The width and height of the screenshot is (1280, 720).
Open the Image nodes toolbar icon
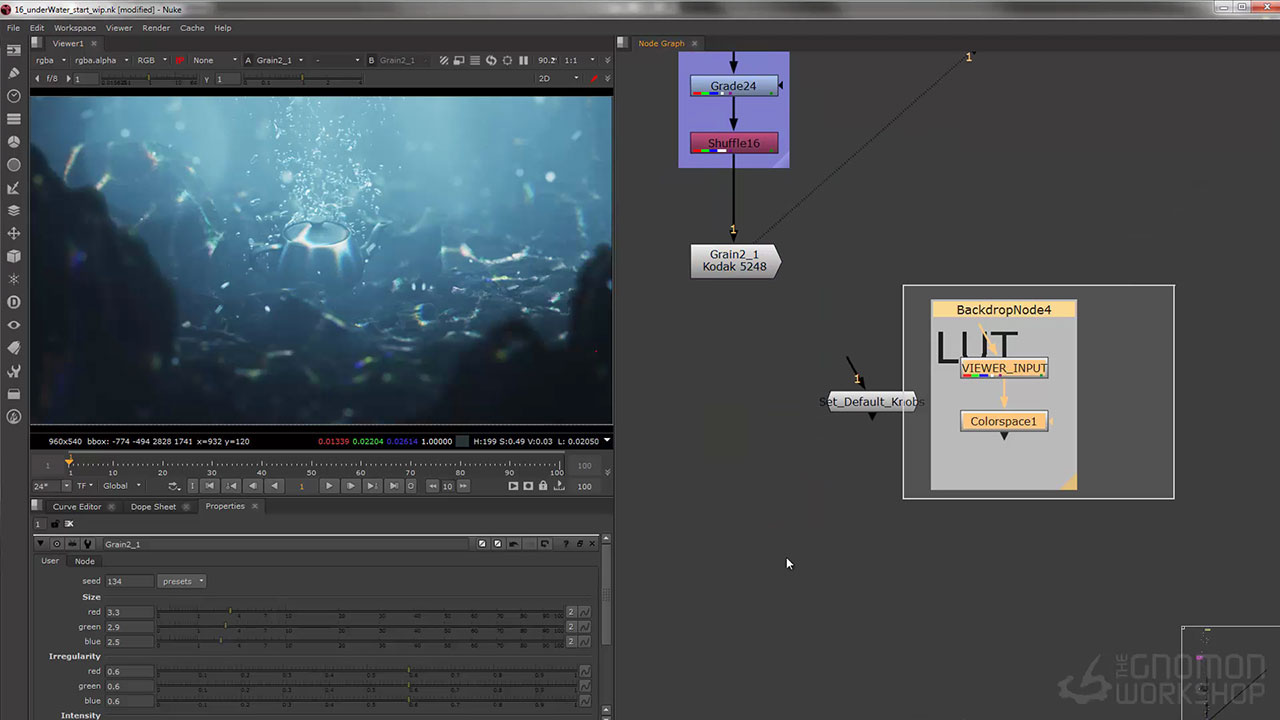click(x=14, y=50)
